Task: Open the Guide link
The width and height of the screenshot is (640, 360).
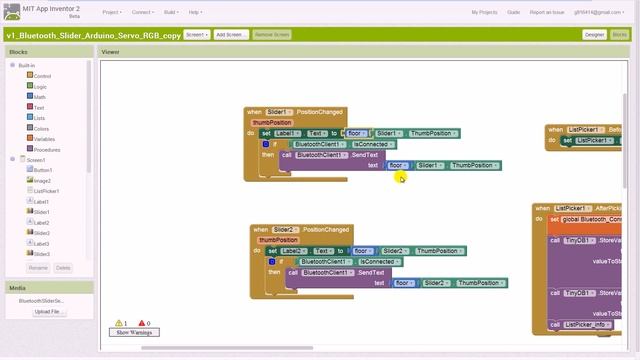Action: (x=513, y=12)
